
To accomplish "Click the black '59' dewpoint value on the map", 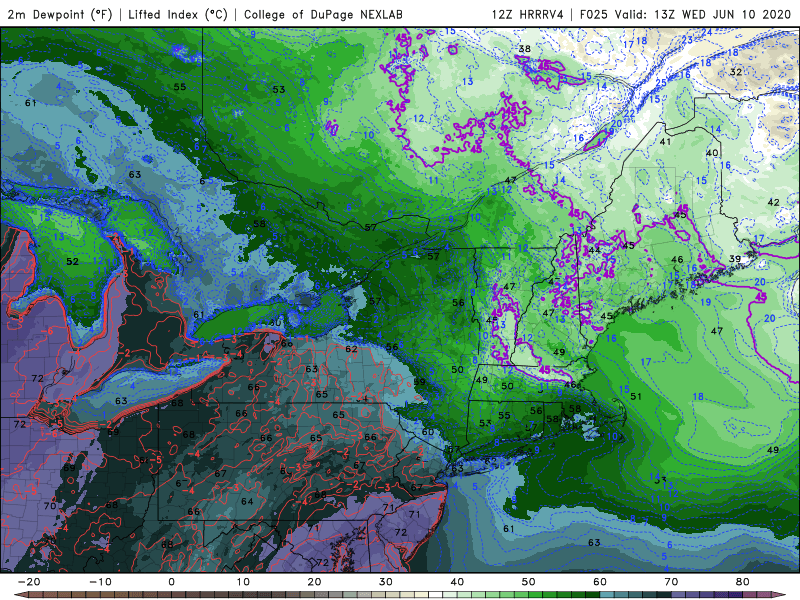I will tap(419, 382).
